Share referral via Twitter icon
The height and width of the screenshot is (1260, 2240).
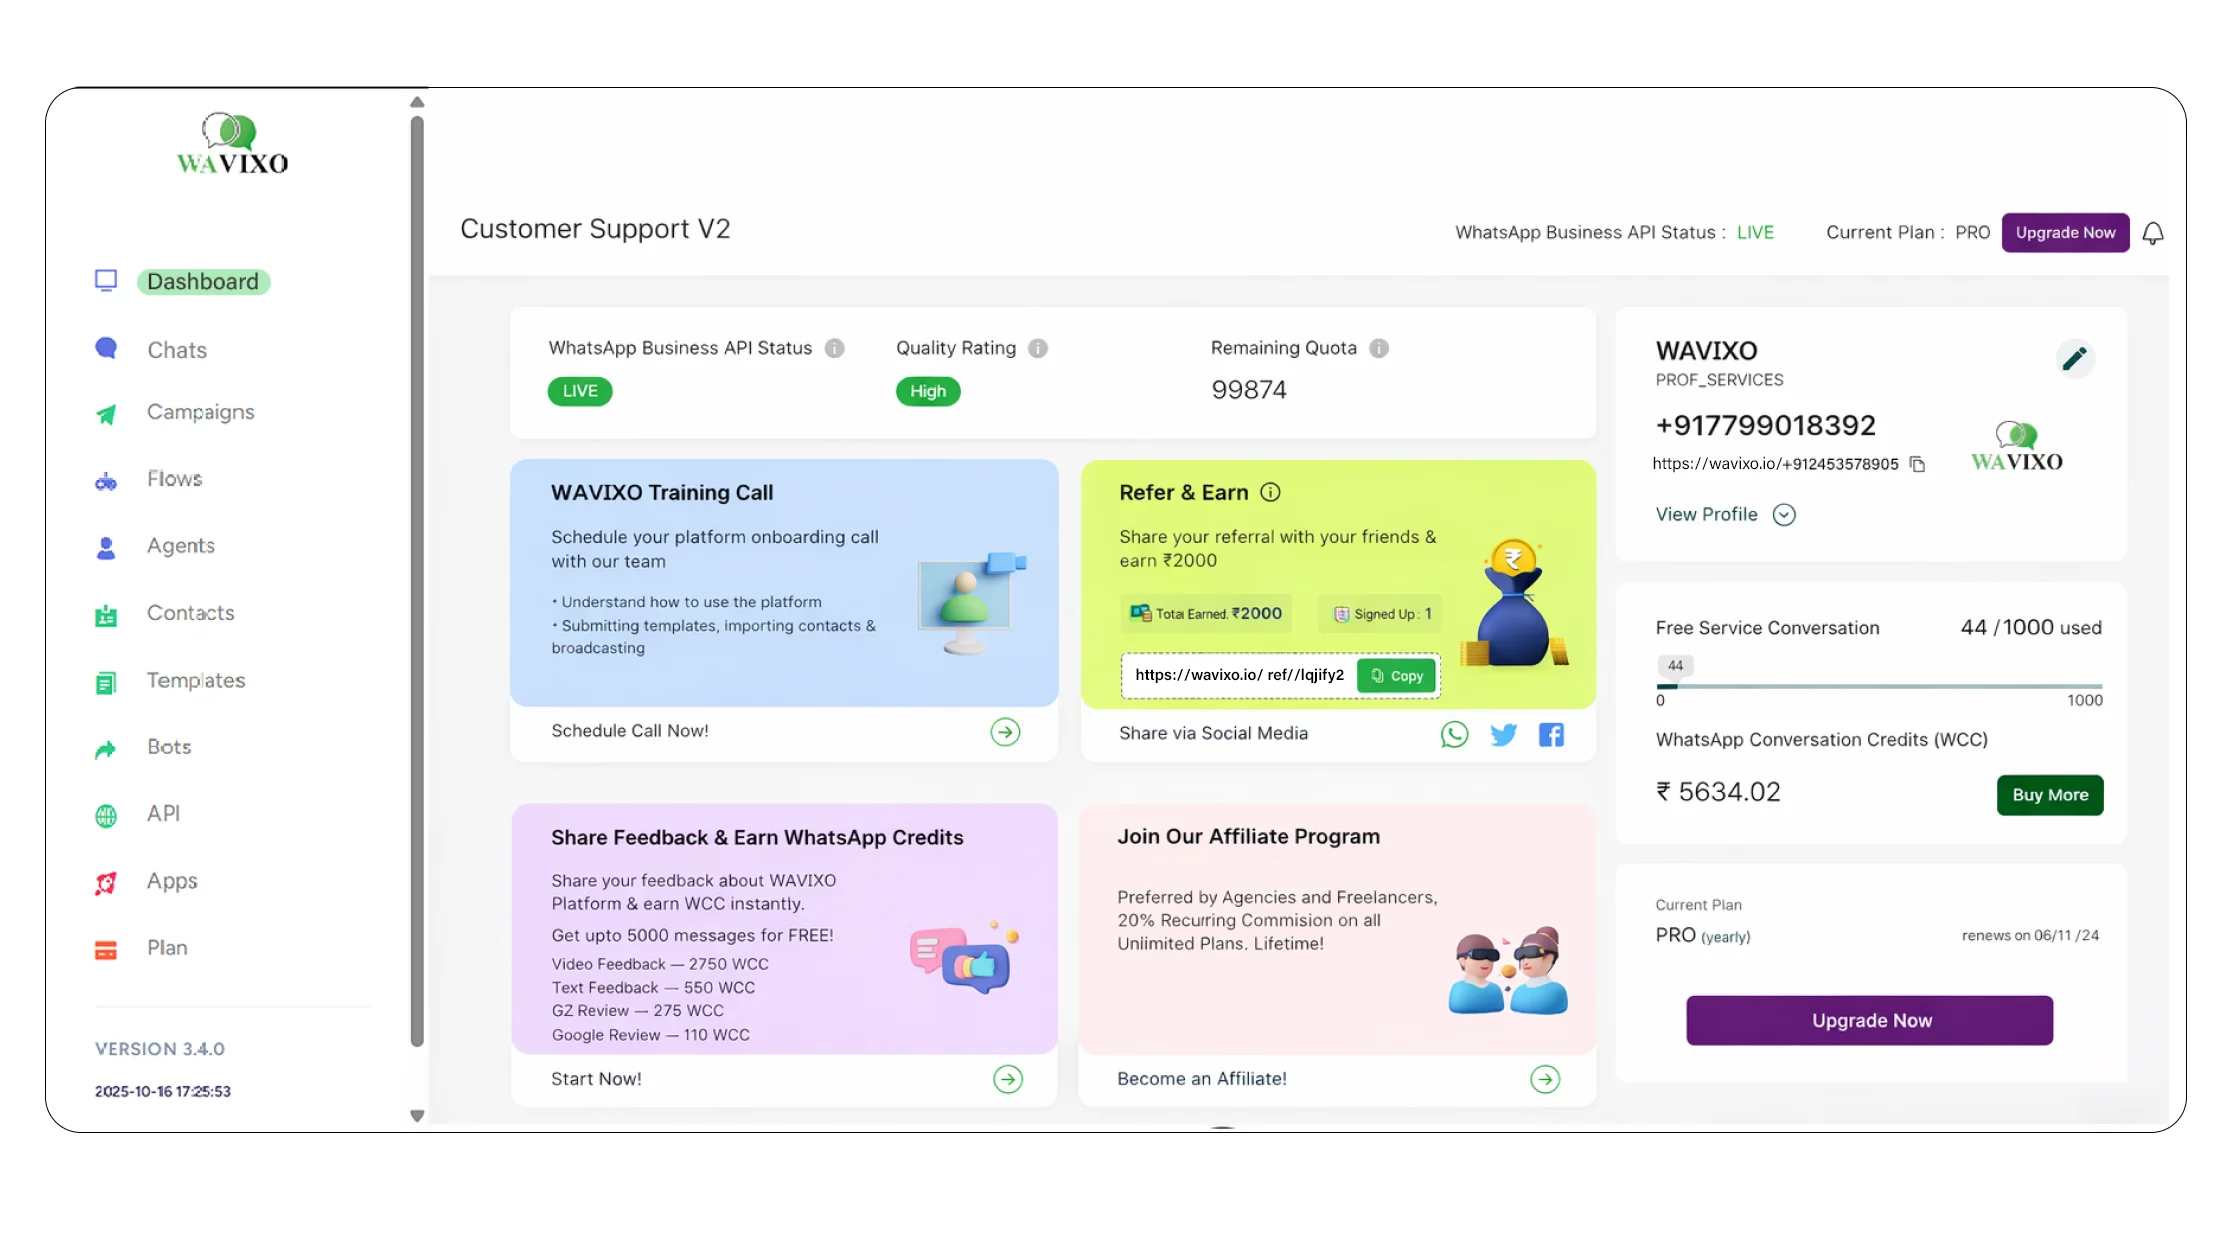pos(1503,735)
